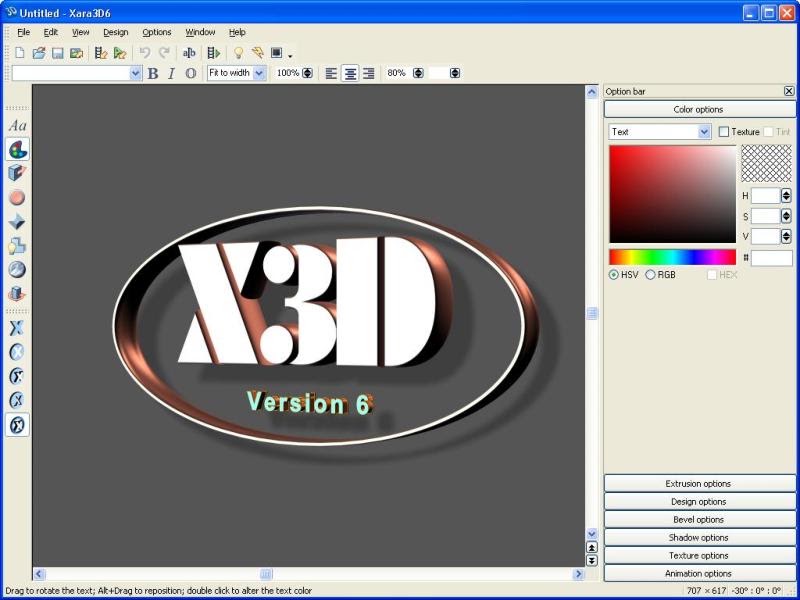Select the HSV radio button

614,274
